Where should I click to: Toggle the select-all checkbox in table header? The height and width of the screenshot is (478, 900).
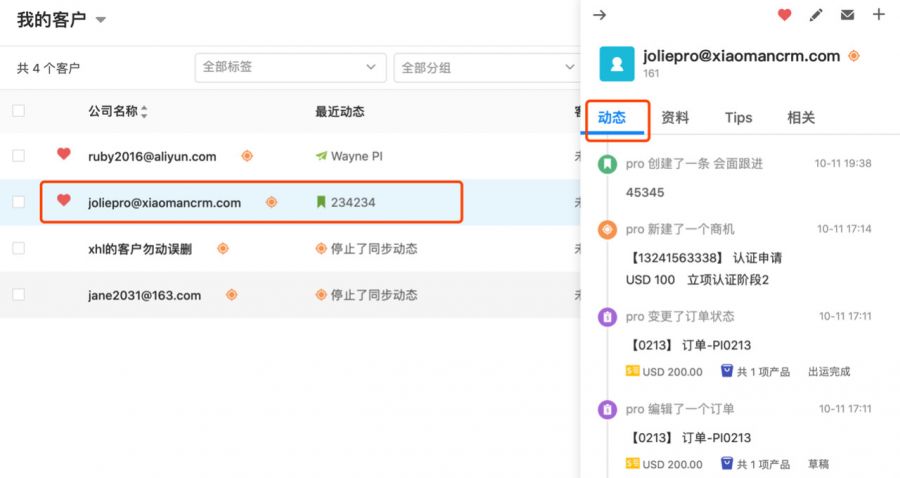(19, 111)
